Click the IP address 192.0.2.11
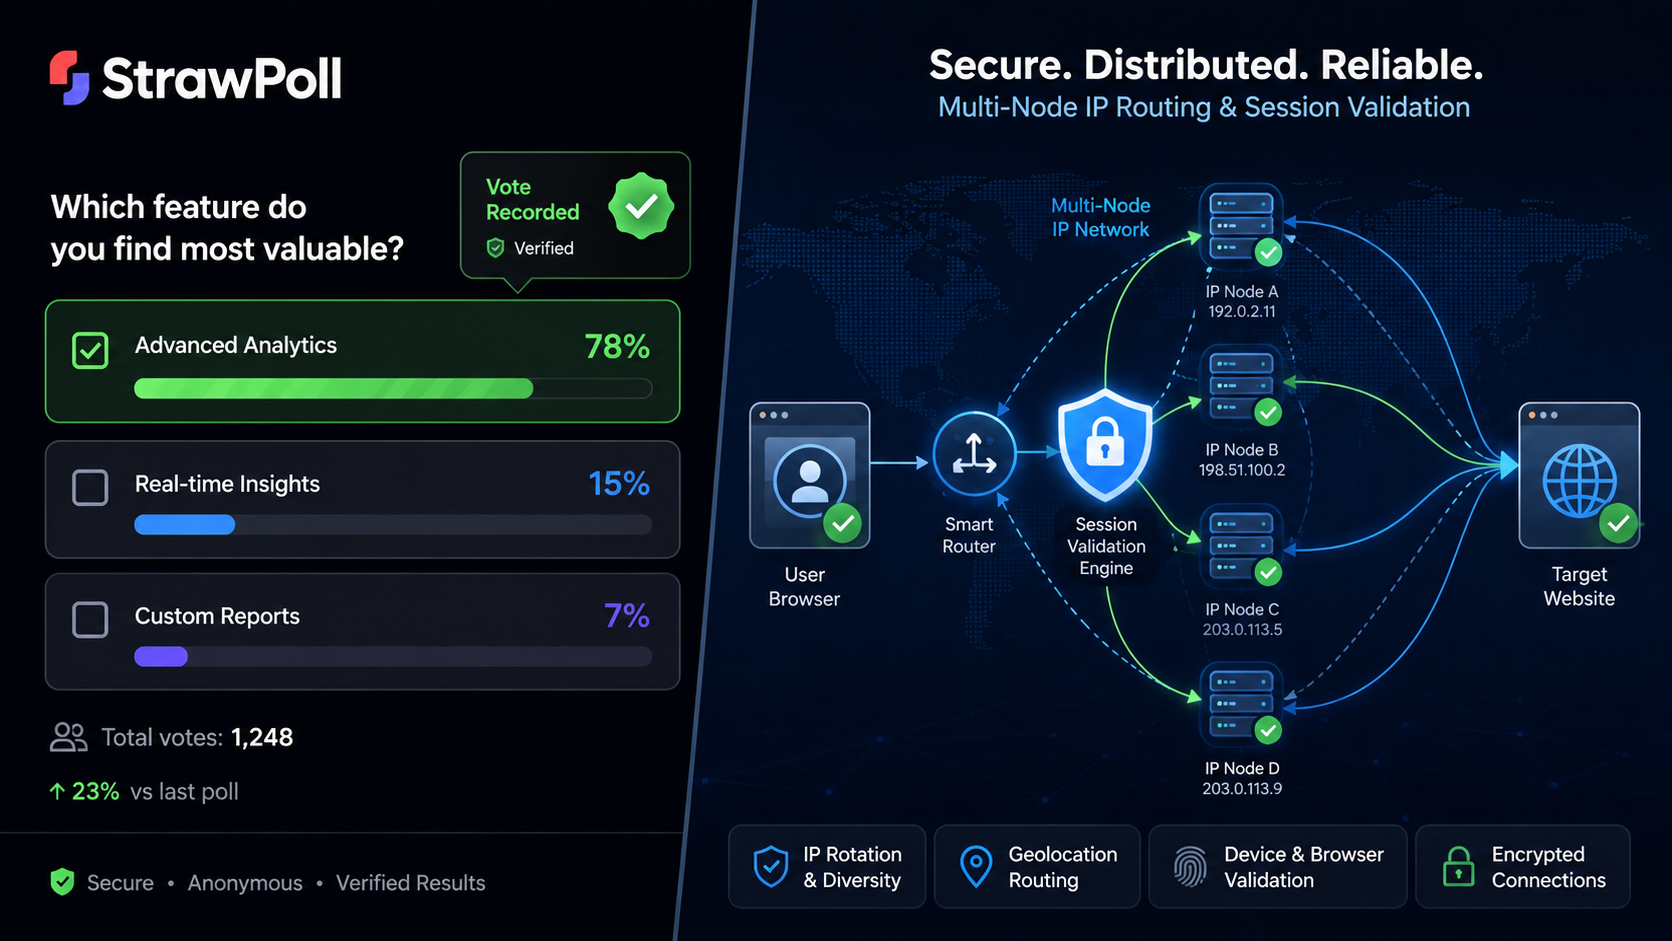This screenshot has width=1672, height=941. (1242, 311)
